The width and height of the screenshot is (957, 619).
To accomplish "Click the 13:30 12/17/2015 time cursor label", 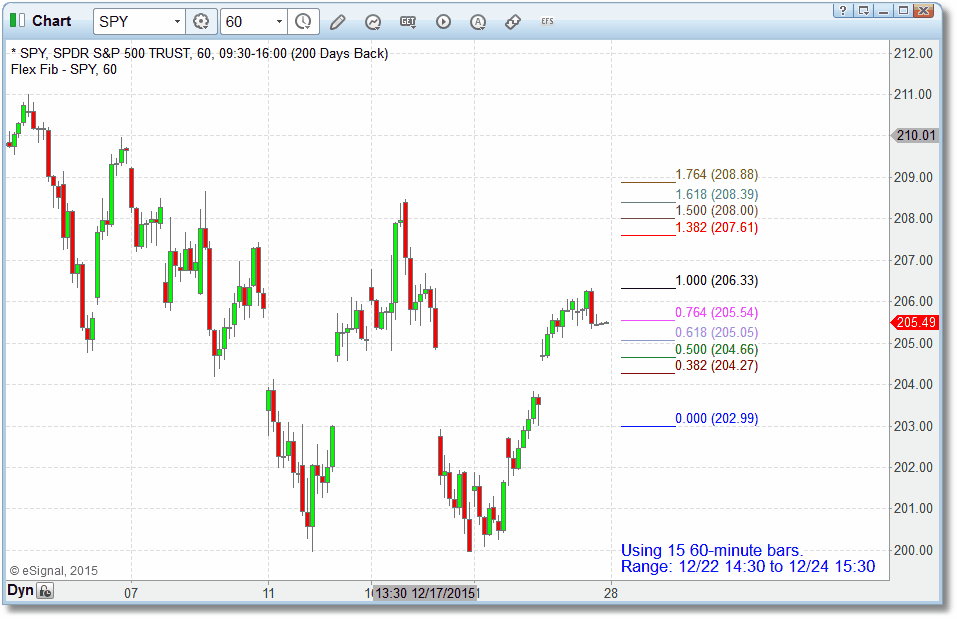I will tap(425, 593).
